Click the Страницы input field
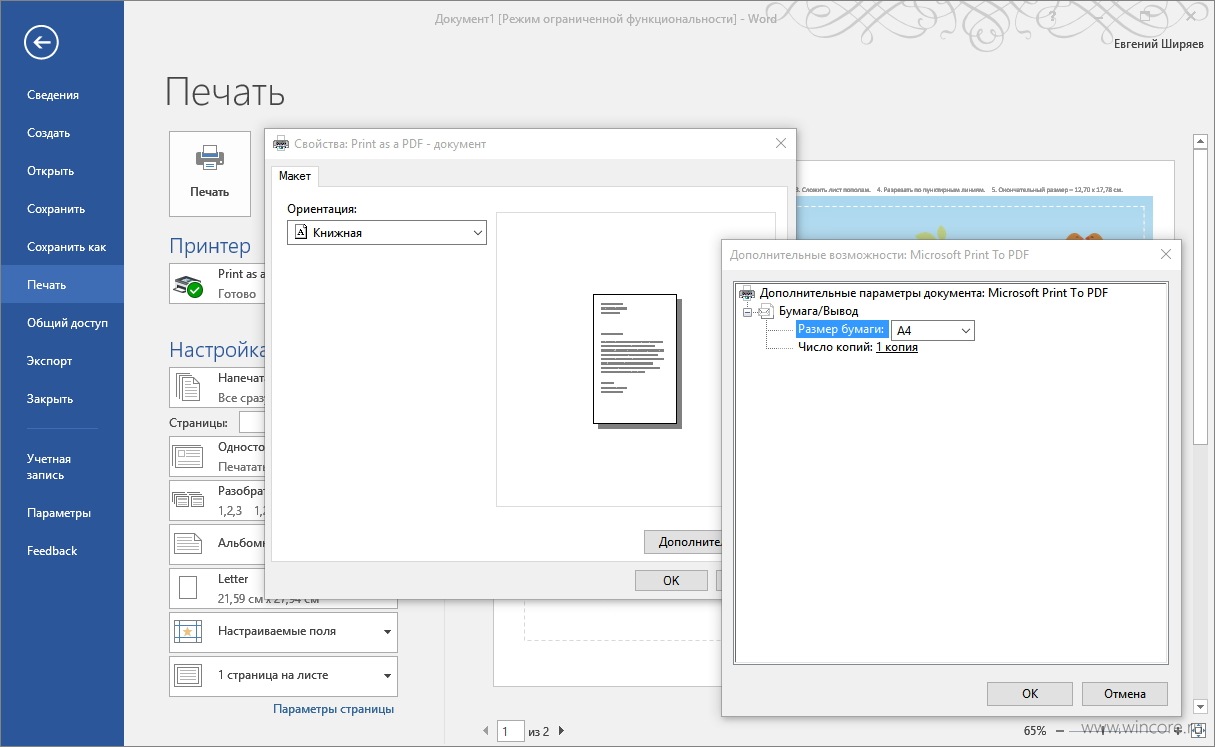This screenshot has width=1215, height=747. coord(251,423)
